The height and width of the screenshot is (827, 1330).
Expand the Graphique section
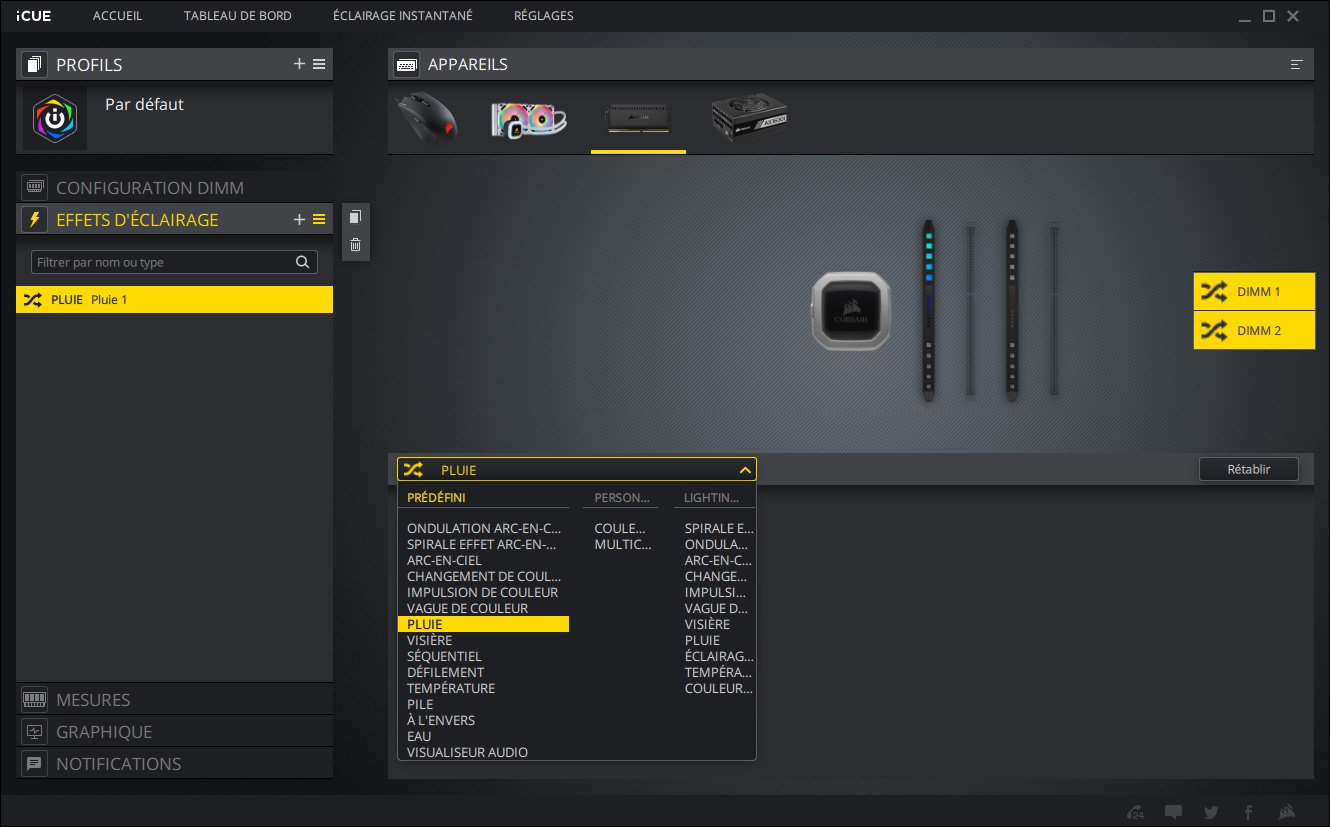(x=174, y=732)
